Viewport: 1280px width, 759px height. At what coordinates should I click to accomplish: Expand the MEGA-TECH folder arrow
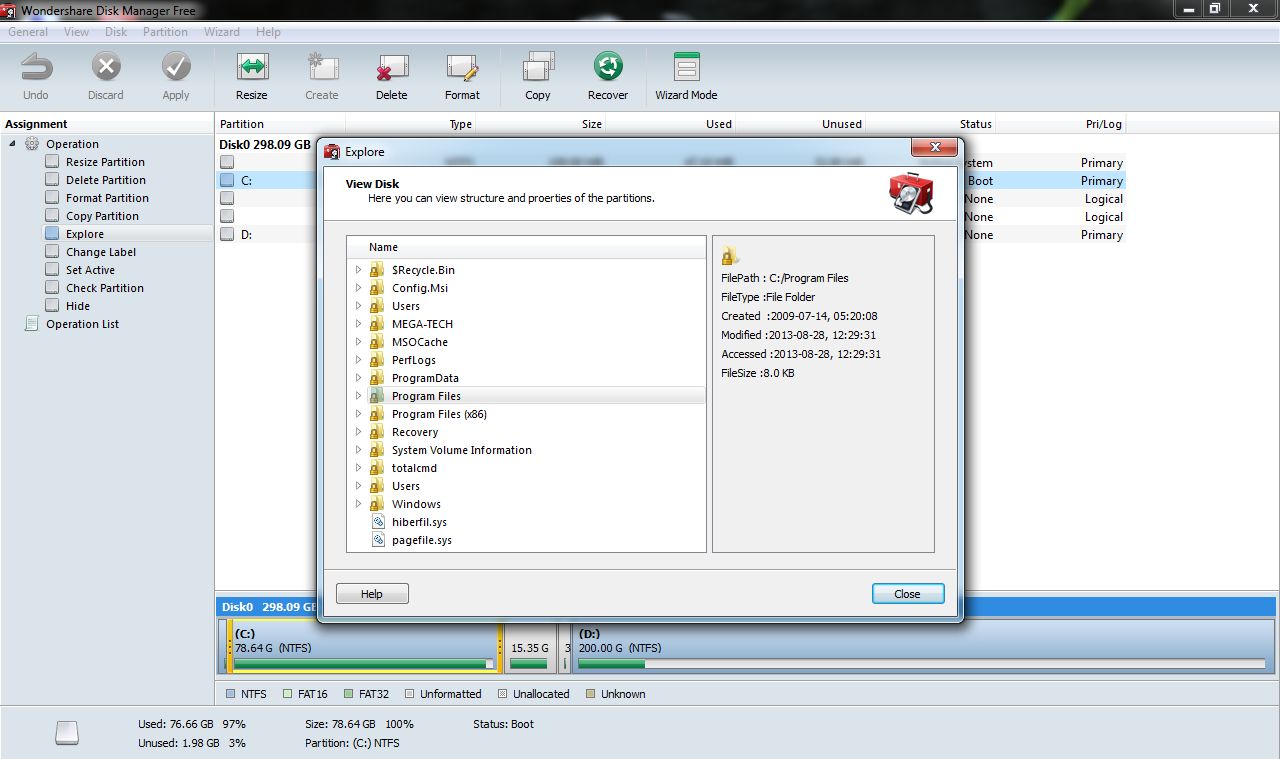tap(359, 324)
